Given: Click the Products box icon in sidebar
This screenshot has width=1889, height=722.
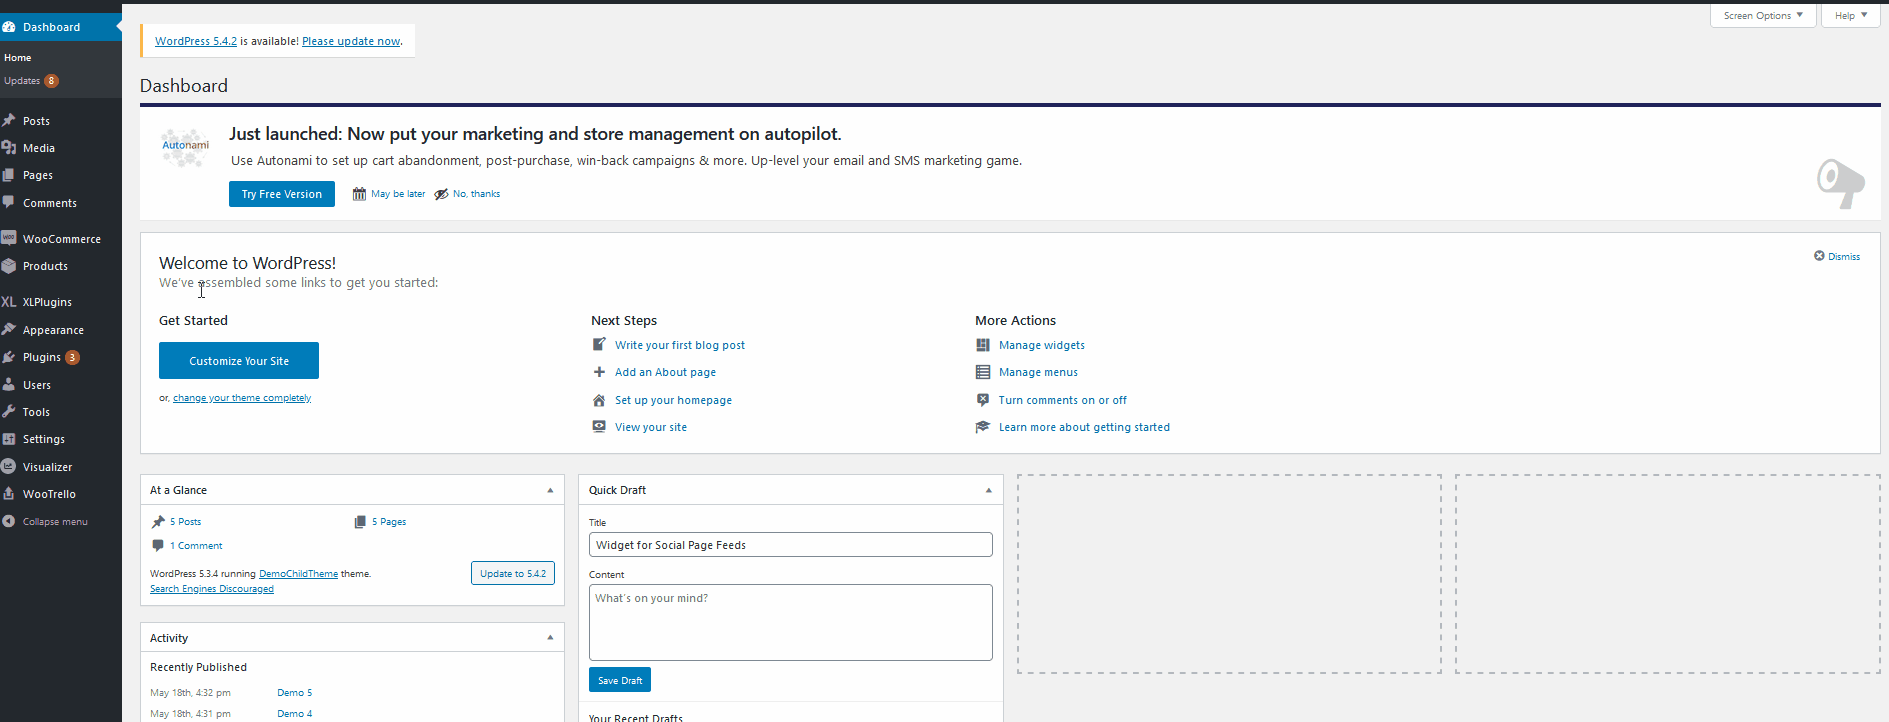Looking at the screenshot, I should 9,266.
